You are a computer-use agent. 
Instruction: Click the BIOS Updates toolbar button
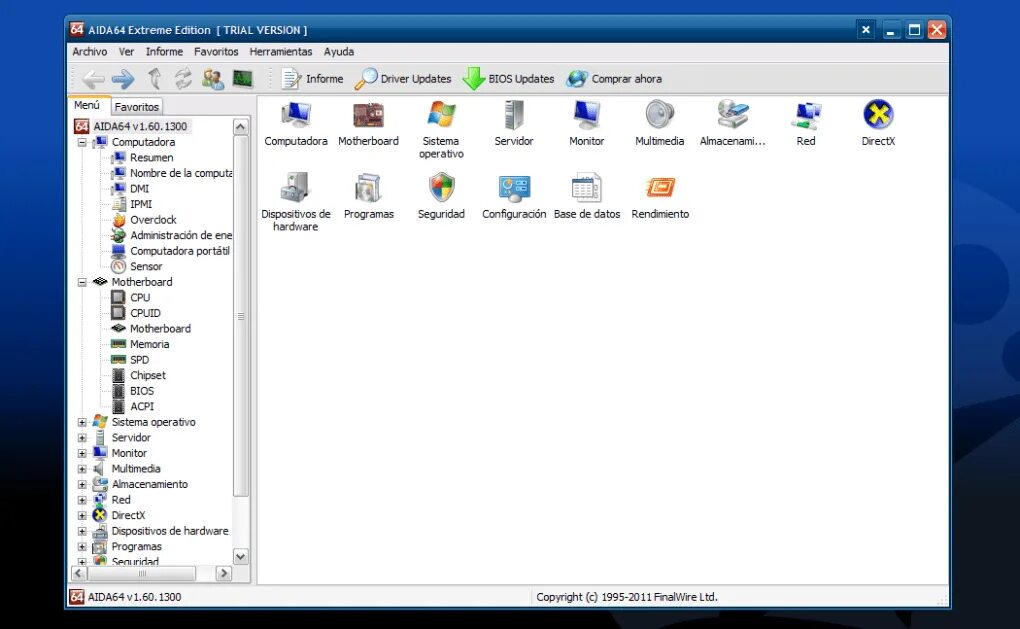[509, 79]
